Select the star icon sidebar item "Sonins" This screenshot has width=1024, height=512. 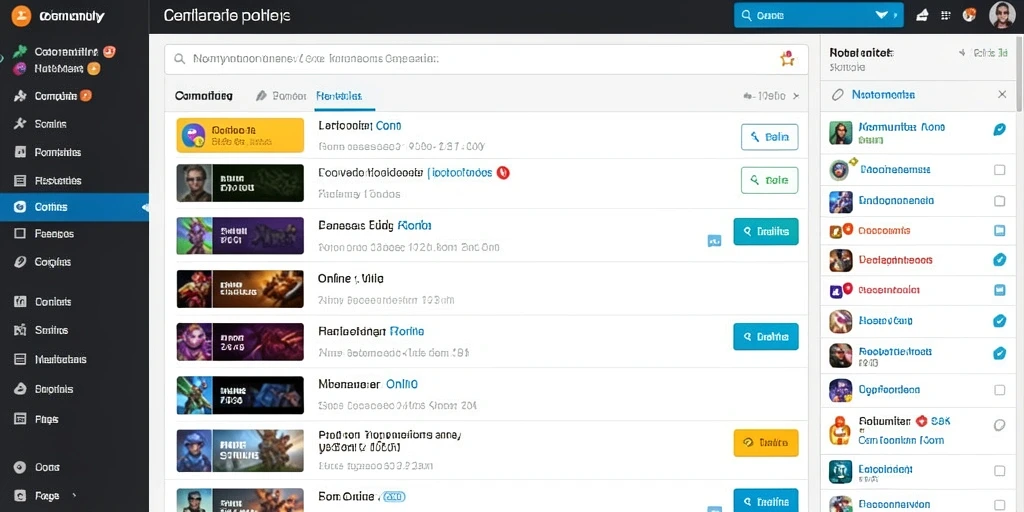pos(42,123)
